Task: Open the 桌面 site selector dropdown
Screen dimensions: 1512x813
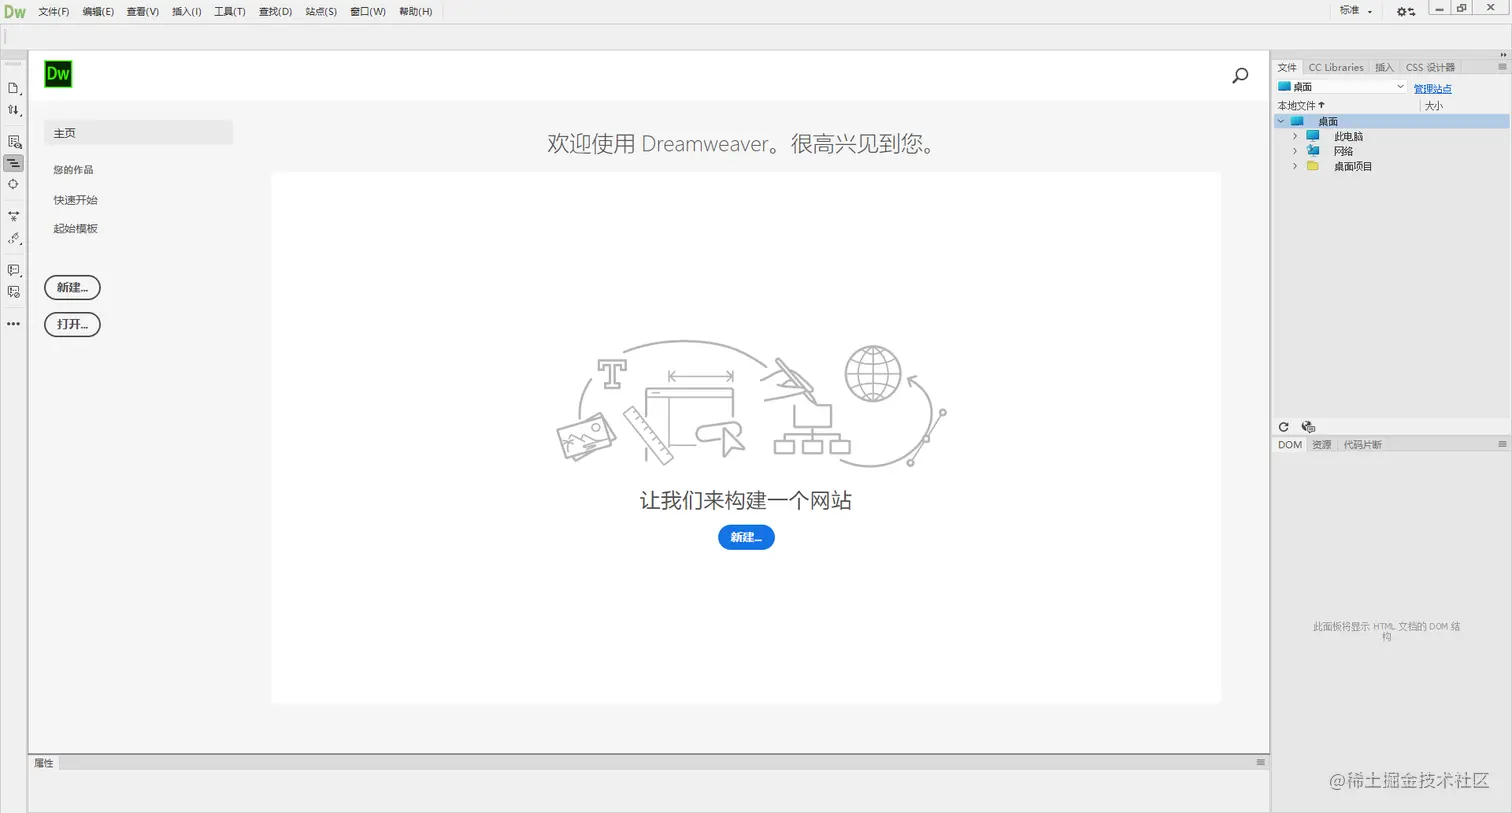Action: tap(1342, 87)
